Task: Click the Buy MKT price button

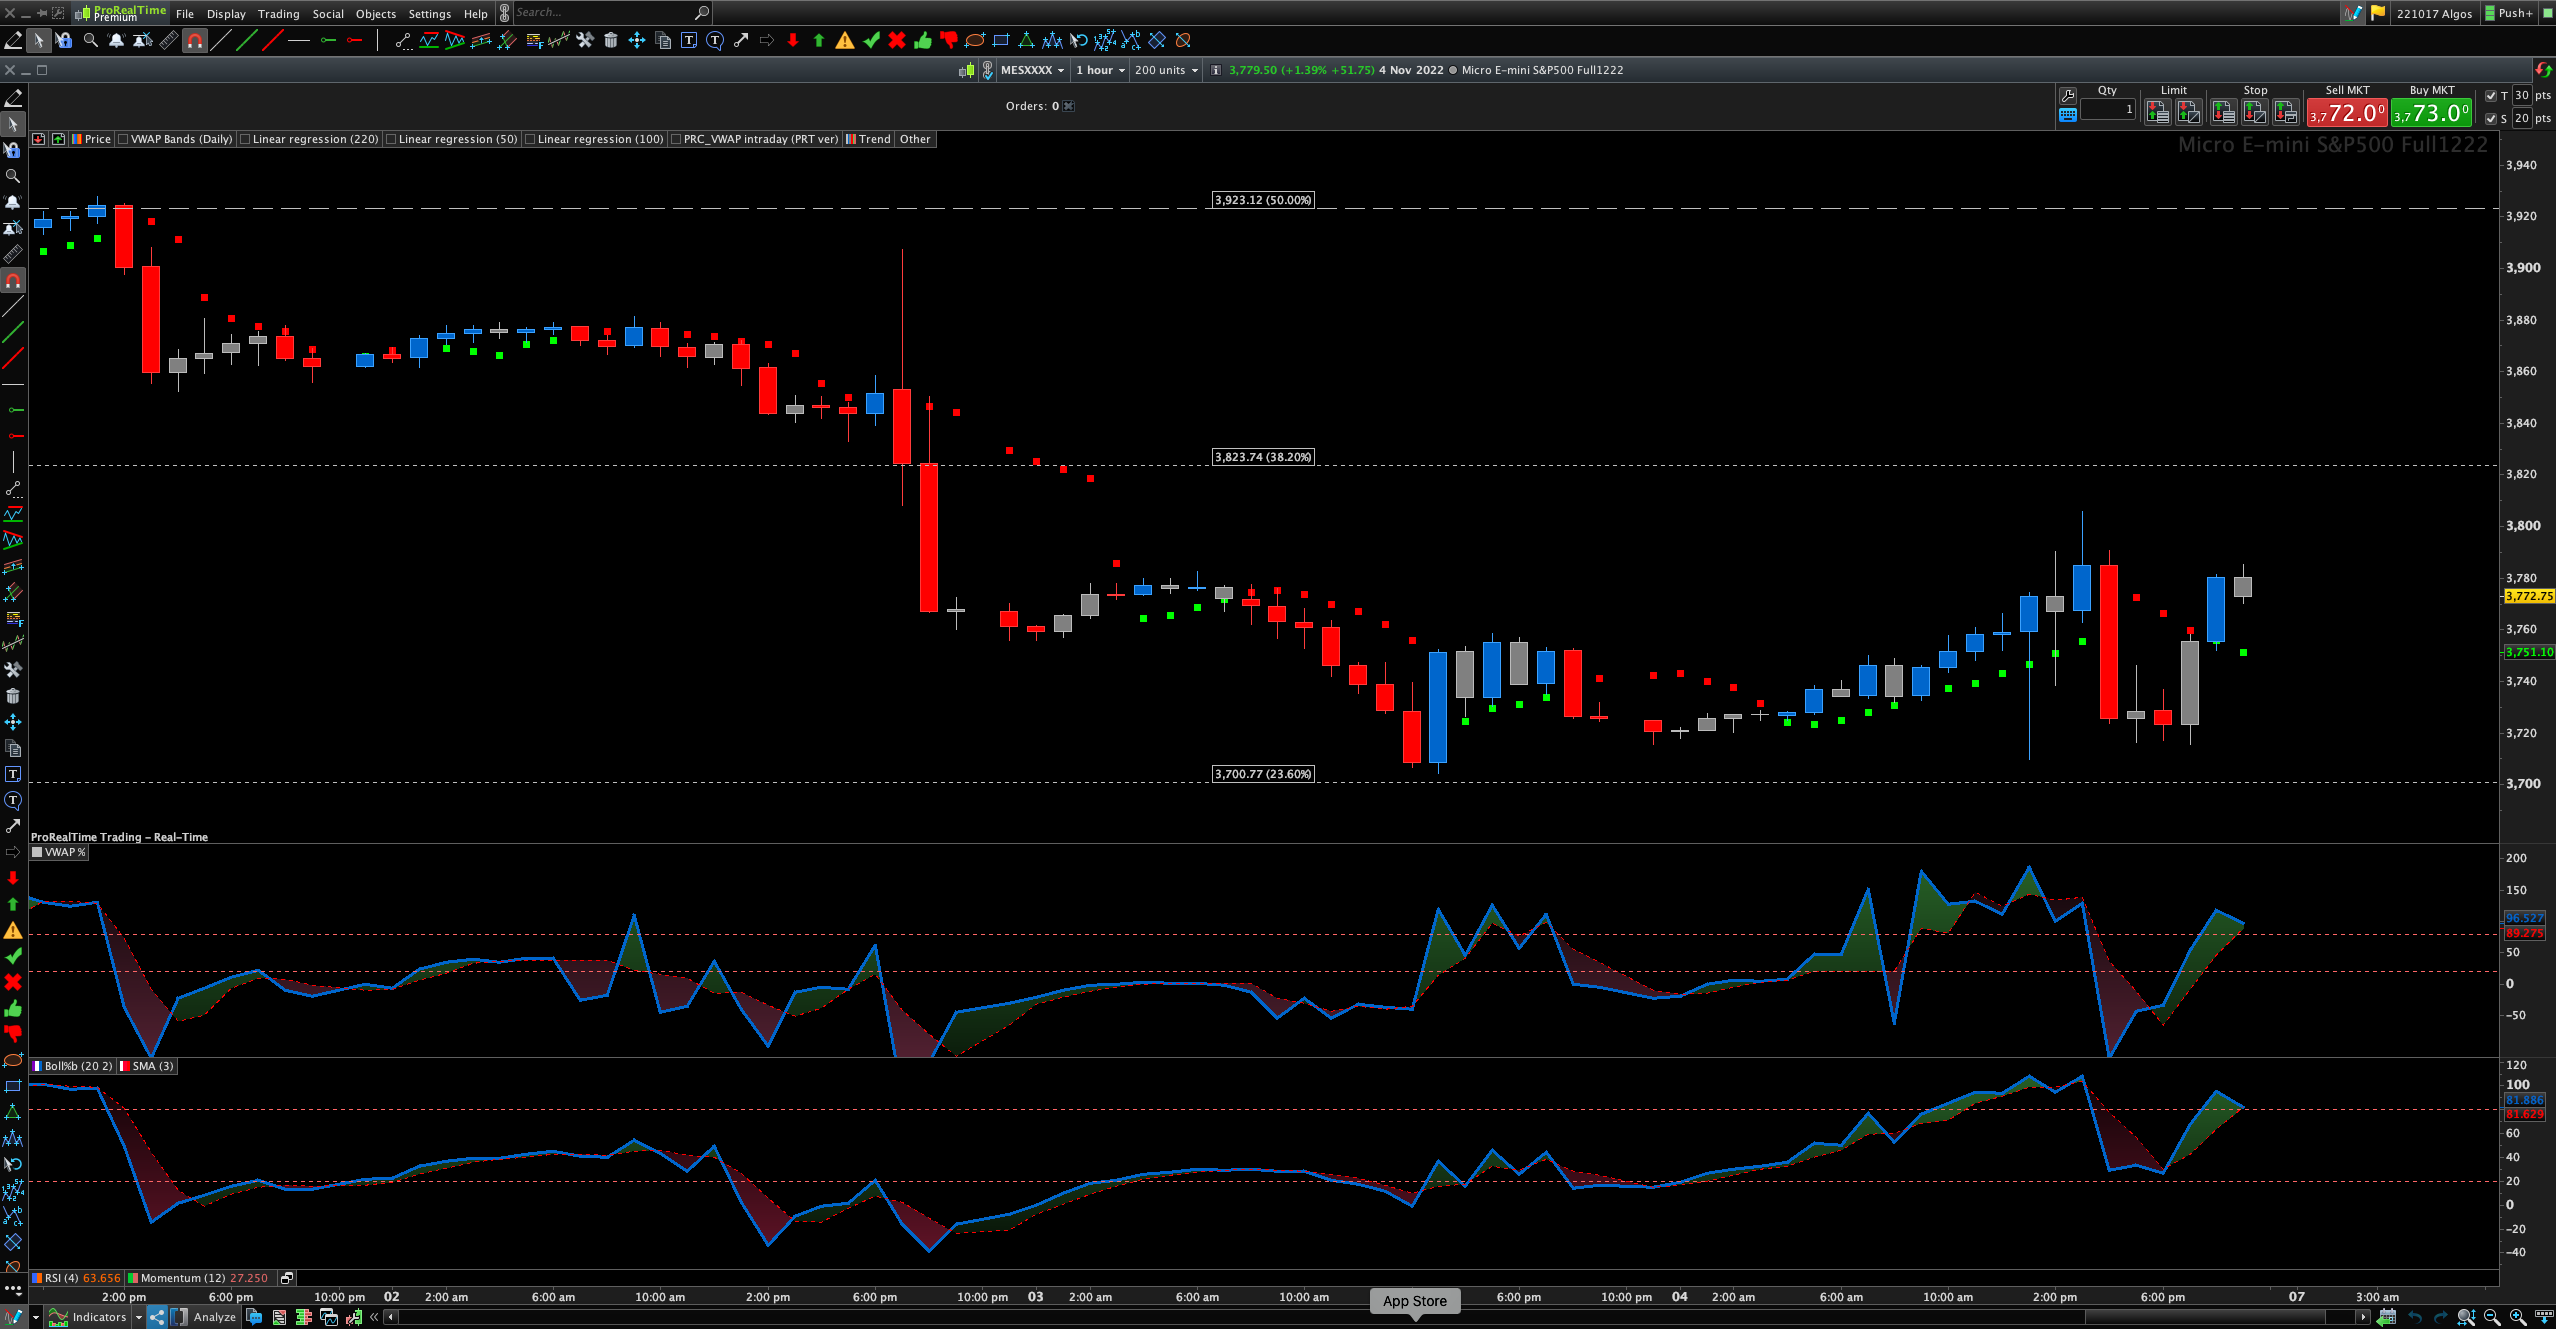Action: [2431, 113]
